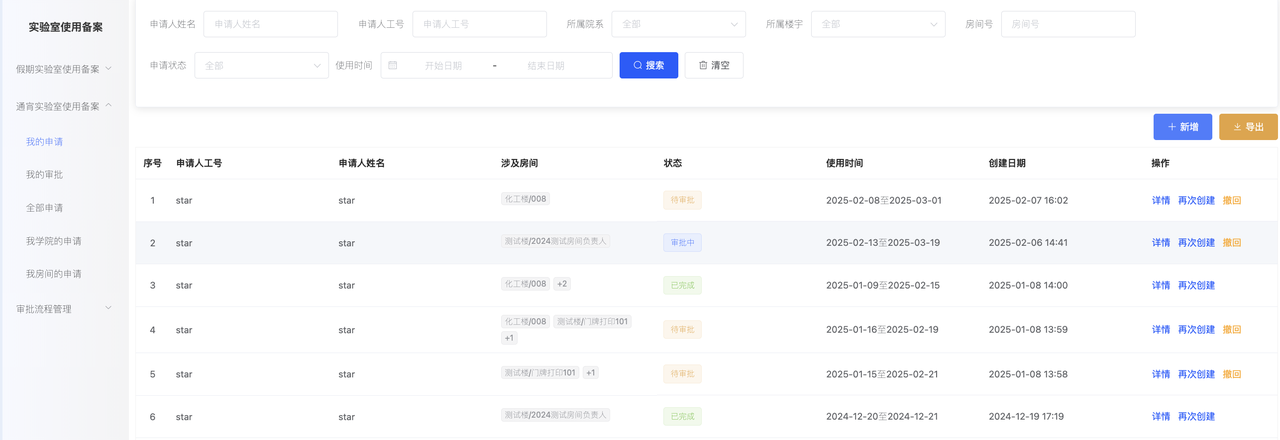
Task: Focus the 申请人工号 input field
Action: pyautogui.click(x=479, y=24)
